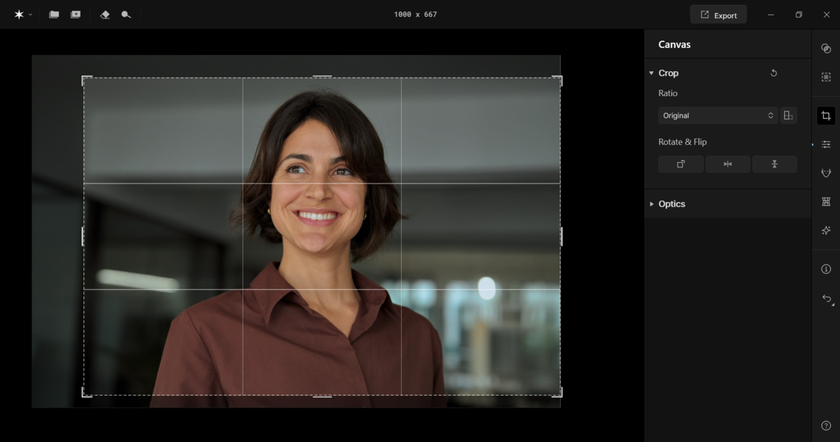Open the Ratio dropdown showing Original

point(717,116)
